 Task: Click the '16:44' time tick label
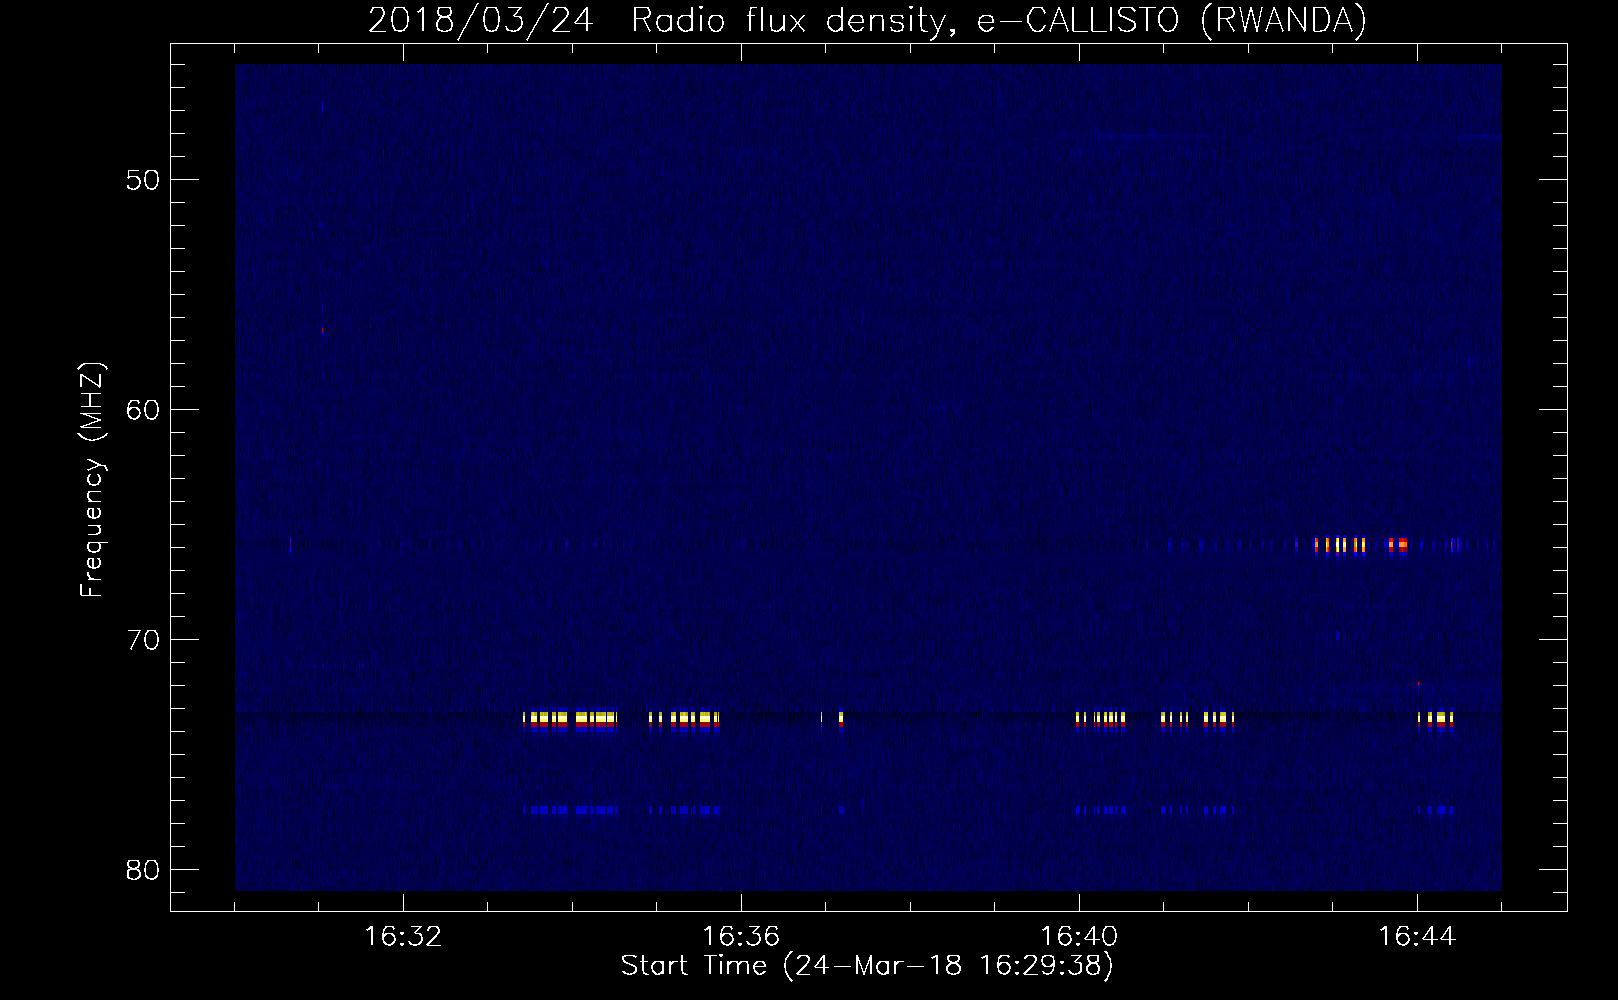tap(1417, 937)
